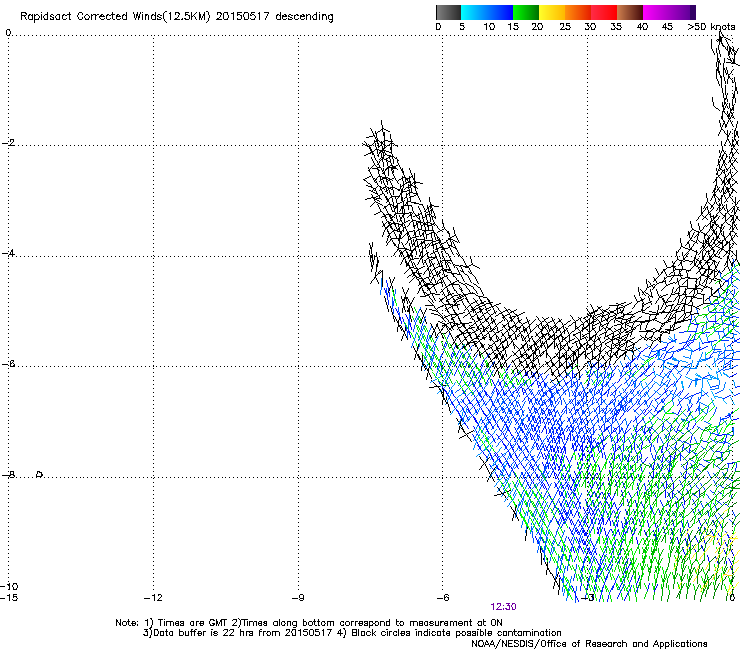This screenshot has width=740, height=650.
Task: Click the -2 latitude axis label
Action: [x=8, y=143]
